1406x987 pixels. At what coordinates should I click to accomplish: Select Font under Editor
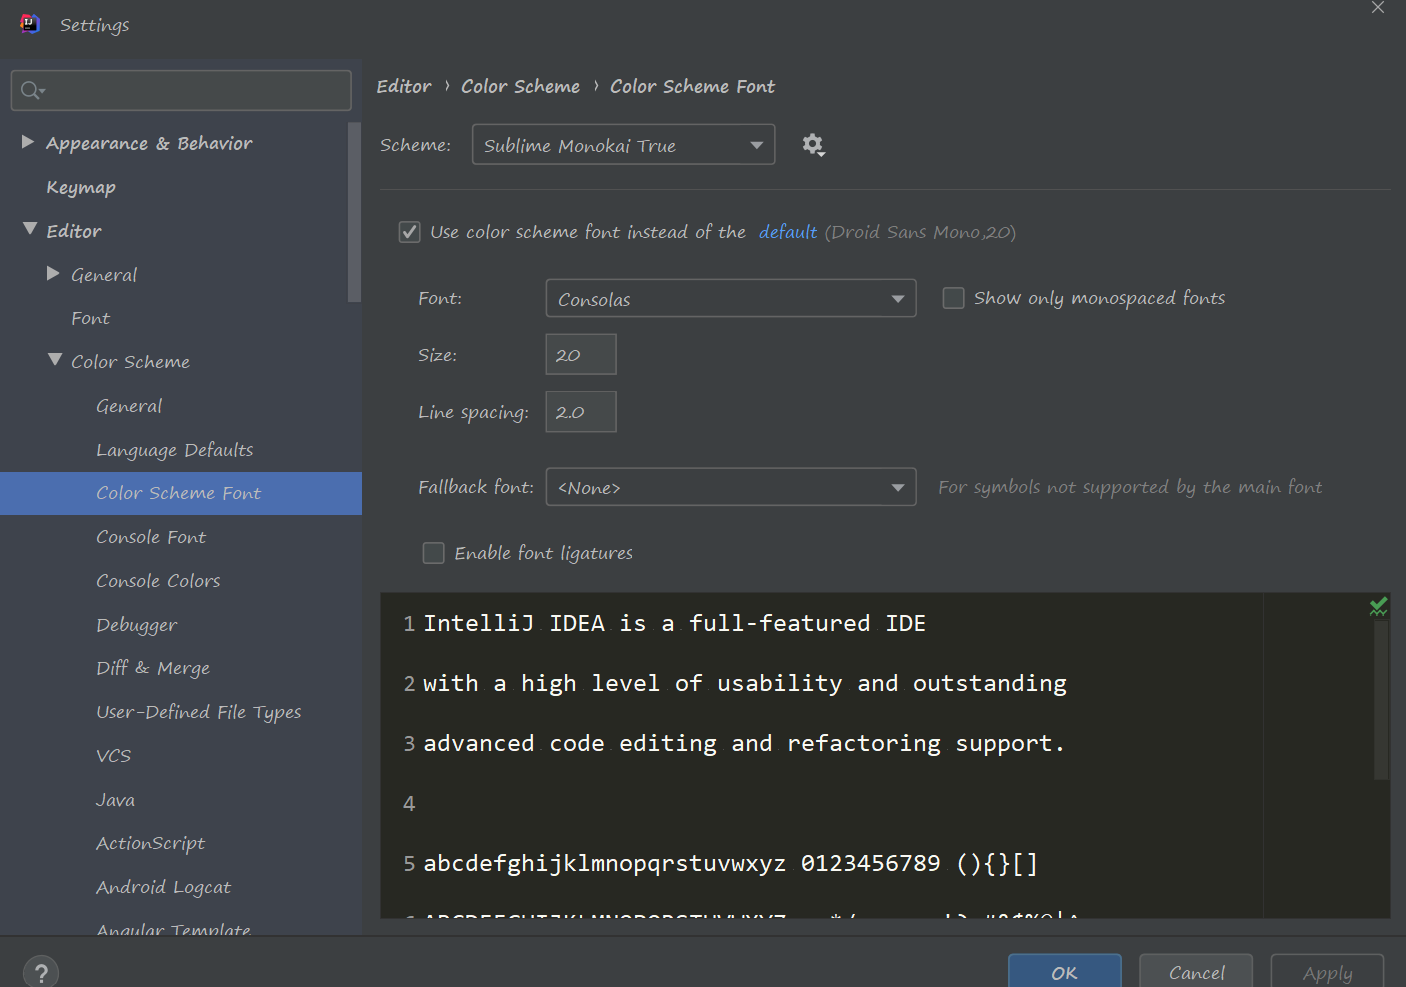coord(90,318)
